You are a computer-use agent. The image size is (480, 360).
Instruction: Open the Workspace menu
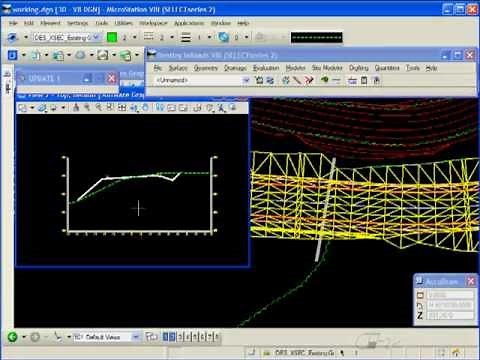[x=153, y=23]
